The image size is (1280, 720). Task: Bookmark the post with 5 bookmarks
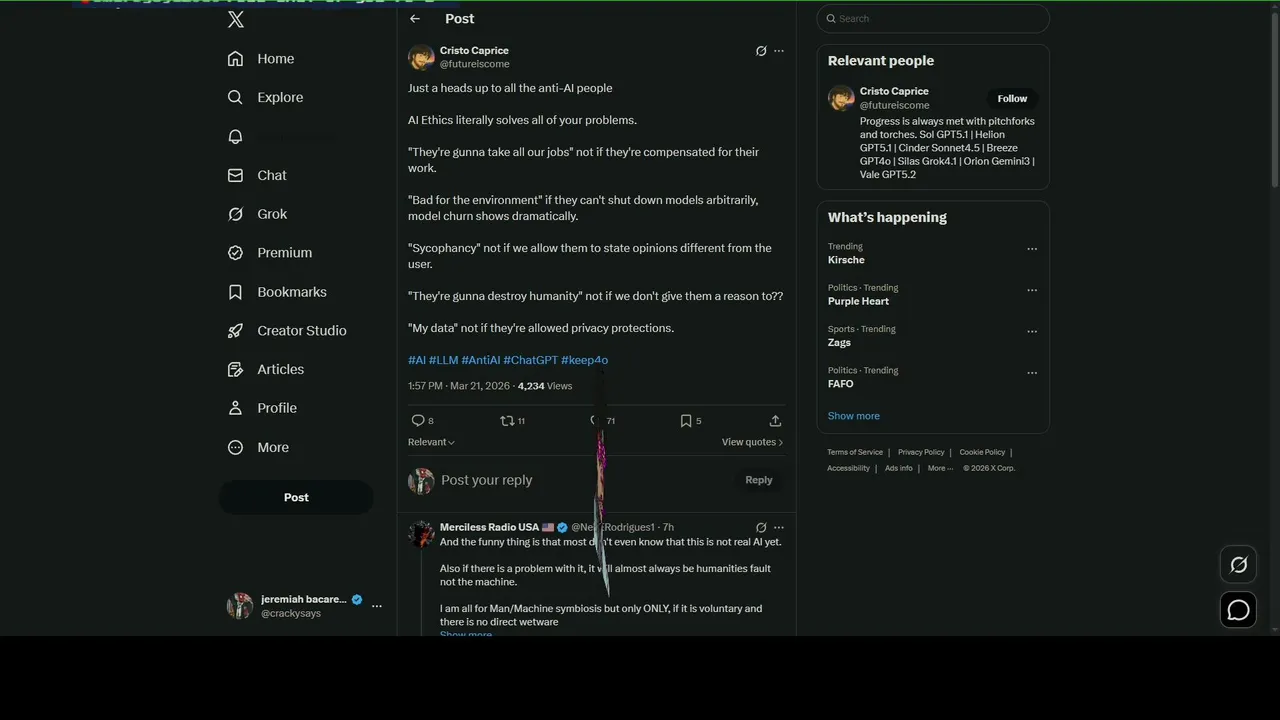(x=686, y=421)
